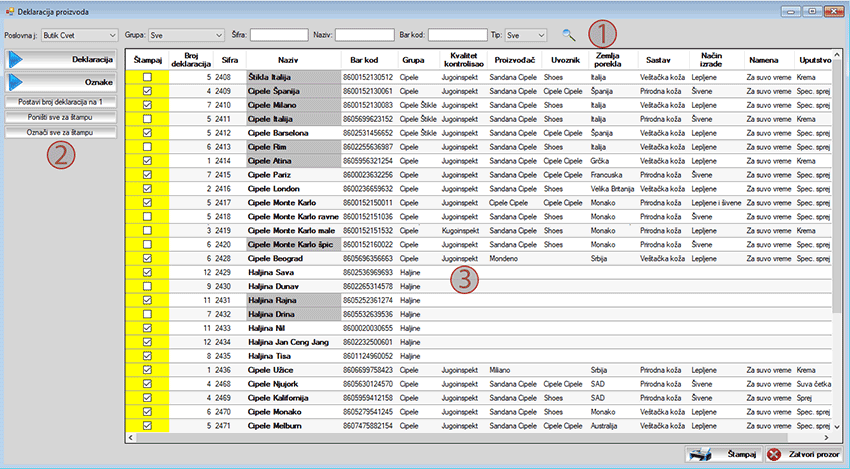The width and height of the screenshot is (850, 469).
Task: Select the Cipele Barselona name cell
Action: coord(293,133)
